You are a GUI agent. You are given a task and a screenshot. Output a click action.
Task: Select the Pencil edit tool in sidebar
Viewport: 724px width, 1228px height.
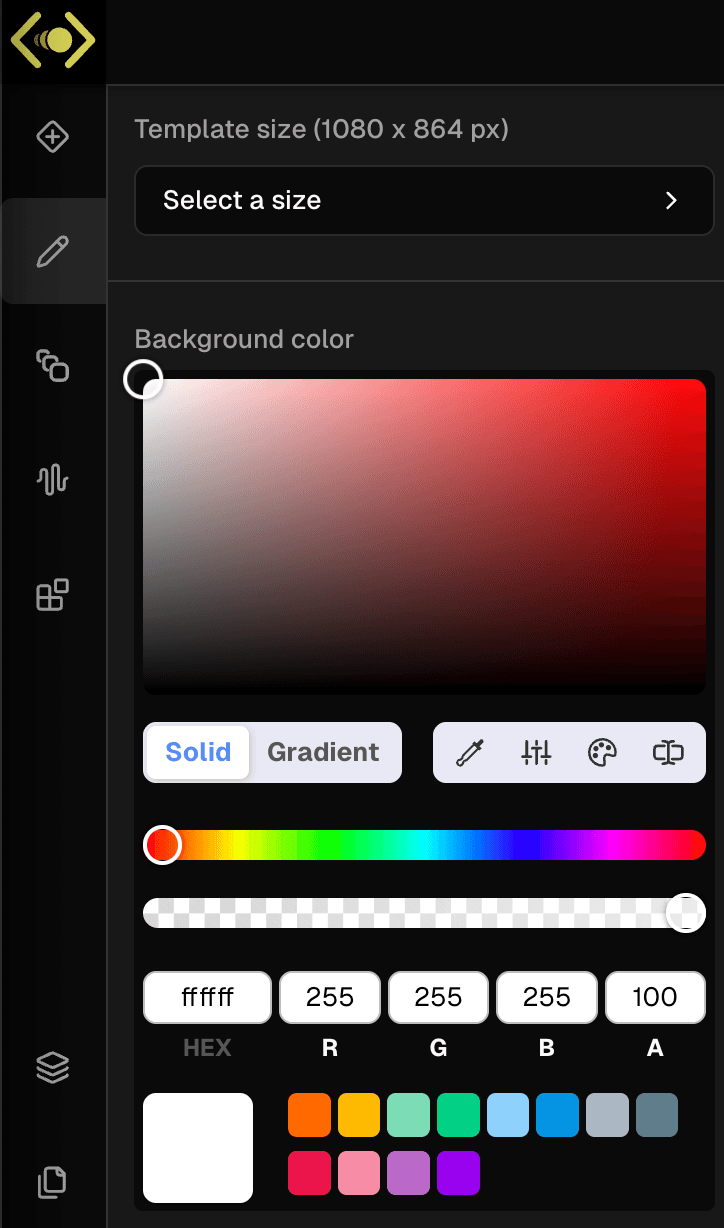pos(53,250)
